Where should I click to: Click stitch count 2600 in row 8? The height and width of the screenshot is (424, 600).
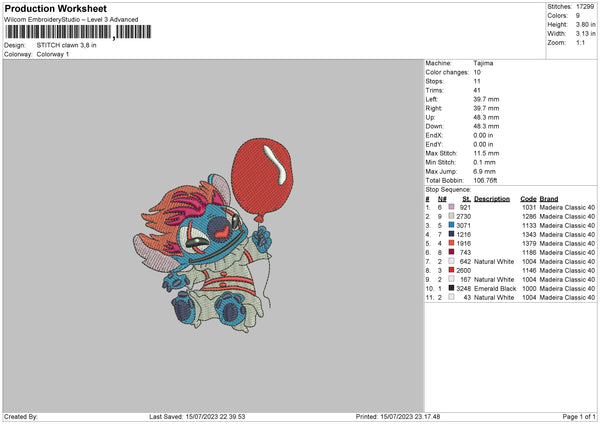(x=463, y=270)
